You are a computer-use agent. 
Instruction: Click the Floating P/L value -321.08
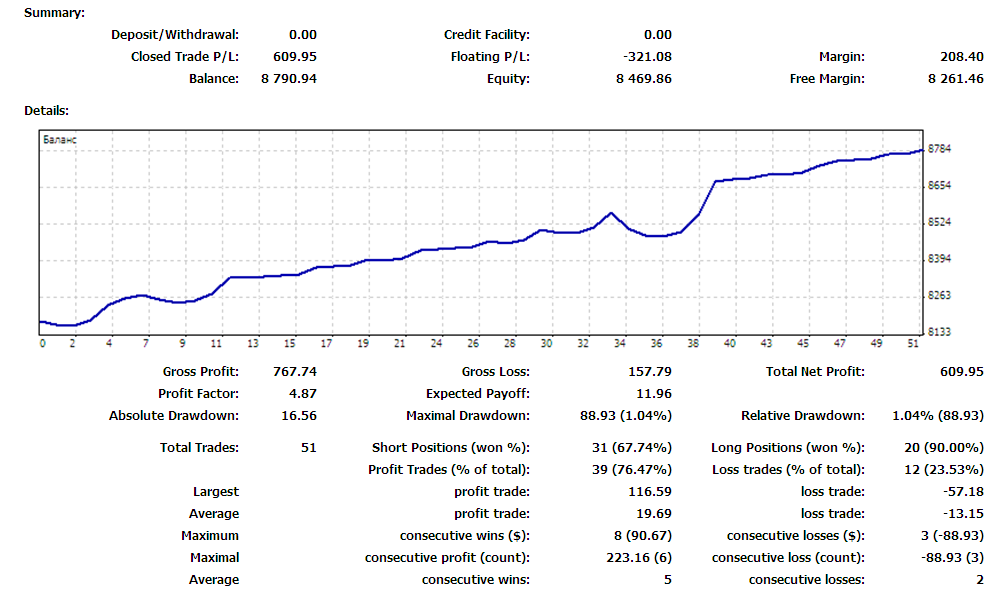(x=647, y=56)
